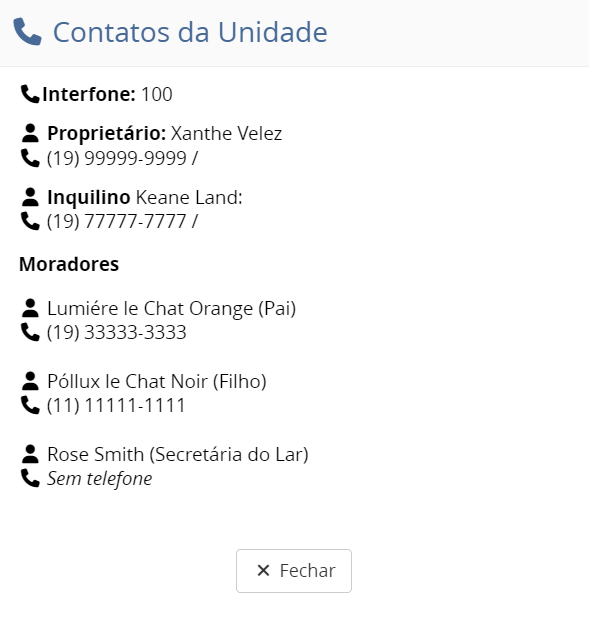The width and height of the screenshot is (589, 638).
Task: Click the blue phone icon in header
Action: click(27, 32)
